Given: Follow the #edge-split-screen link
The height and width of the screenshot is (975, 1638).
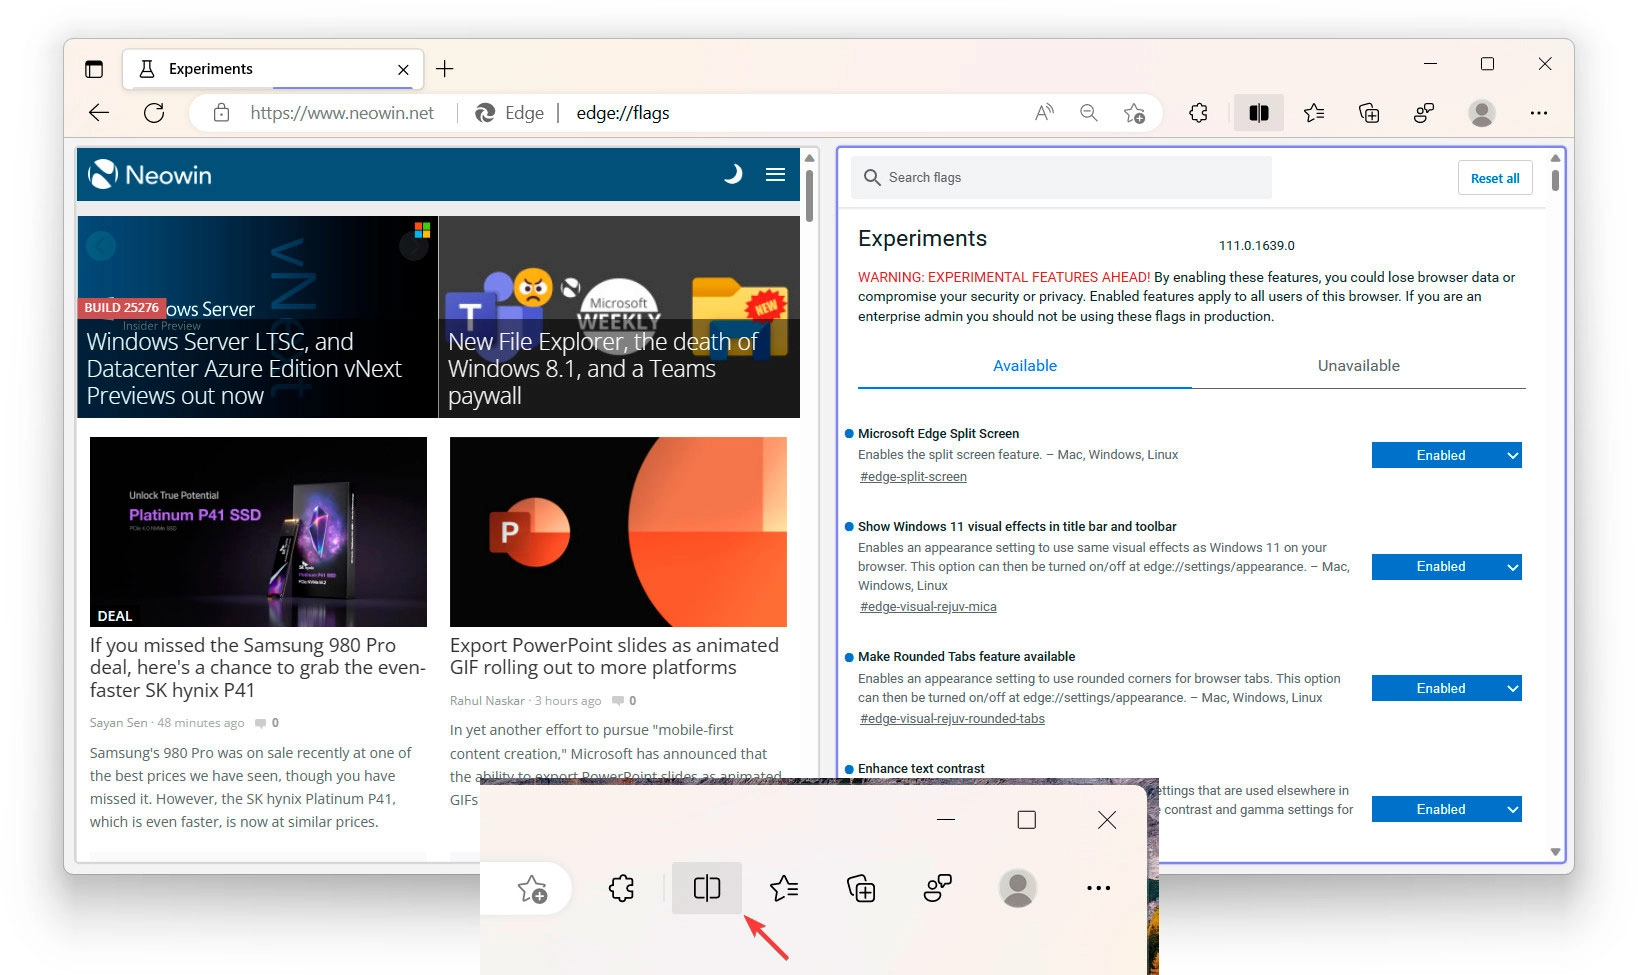Looking at the screenshot, I should [x=913, y=477].
